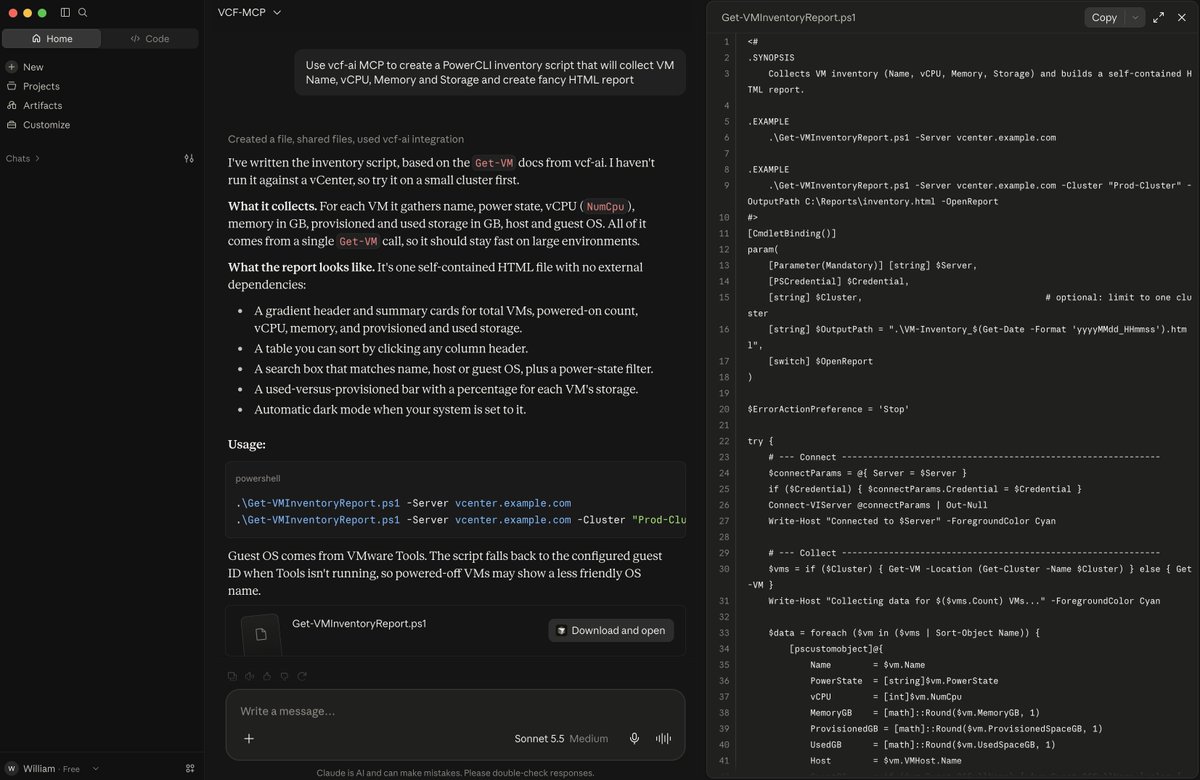Click the W avatar for William
The image size is (1200, 780).
coord(11,768)
